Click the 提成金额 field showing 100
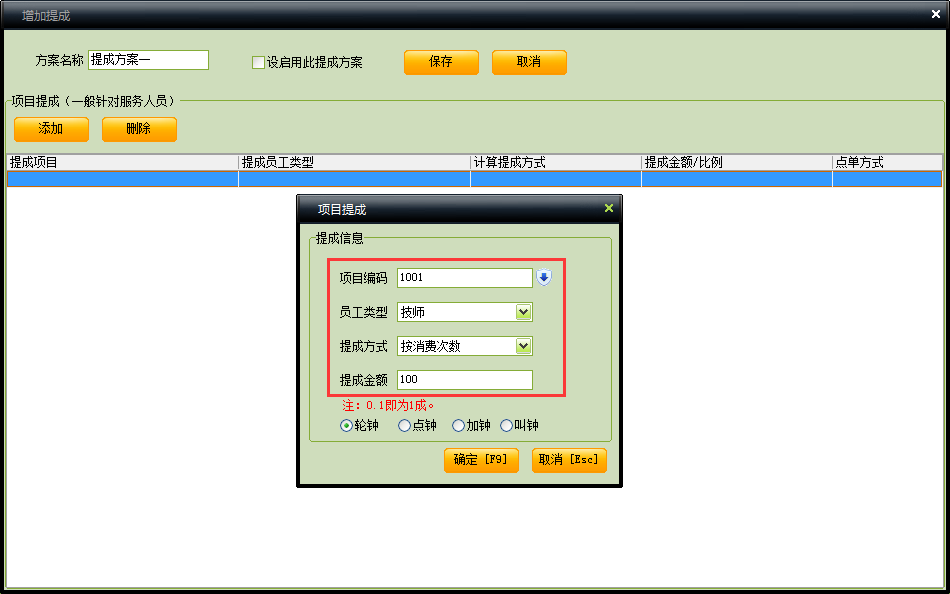Viewport: 950px width, 594px height. (x=465, y=379)
